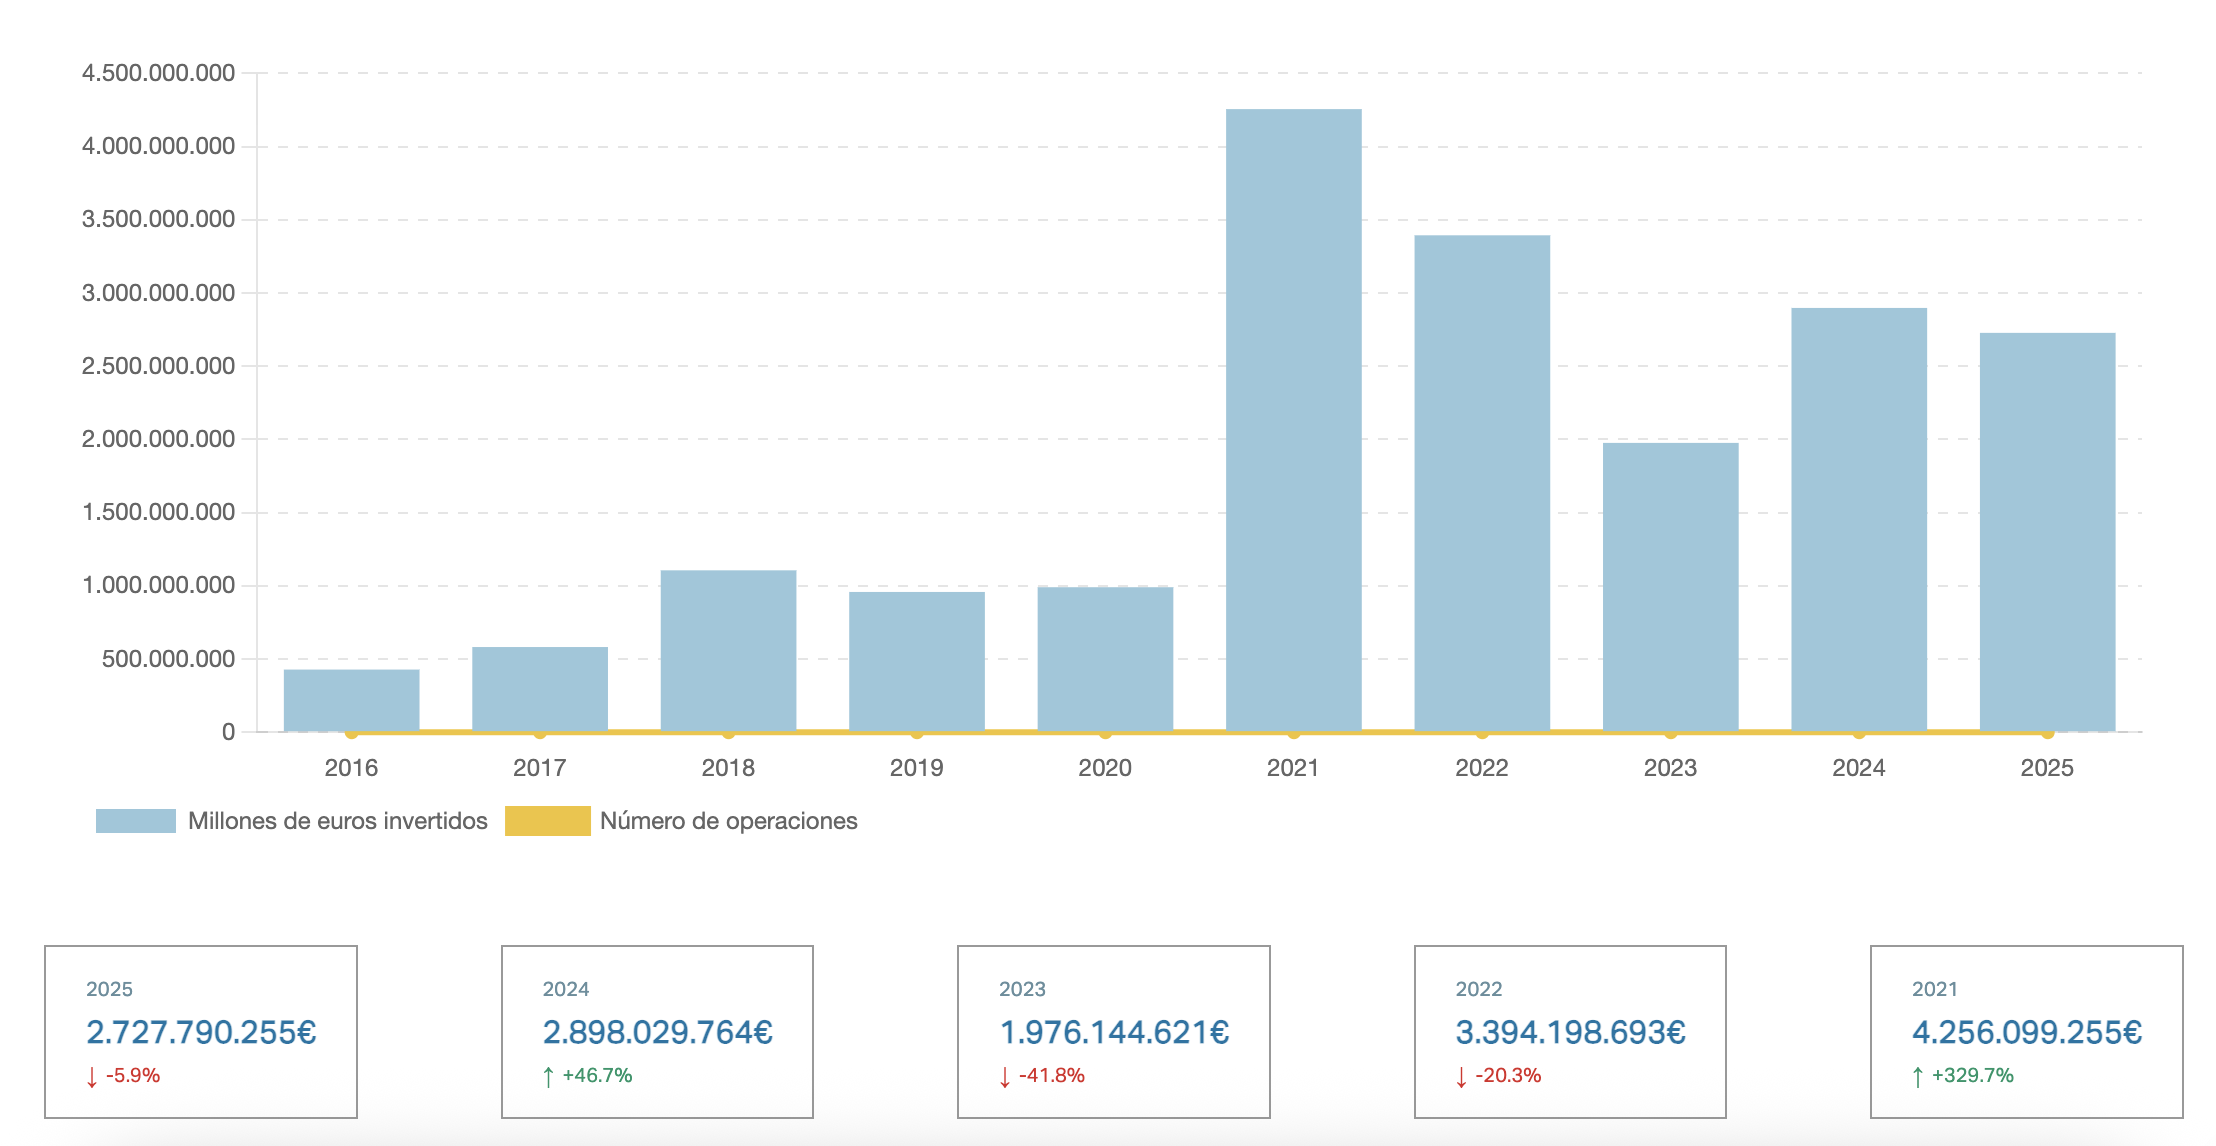Select the 2016 bar in chart
Screen dimensions: 2216x1146
(351, 699)
